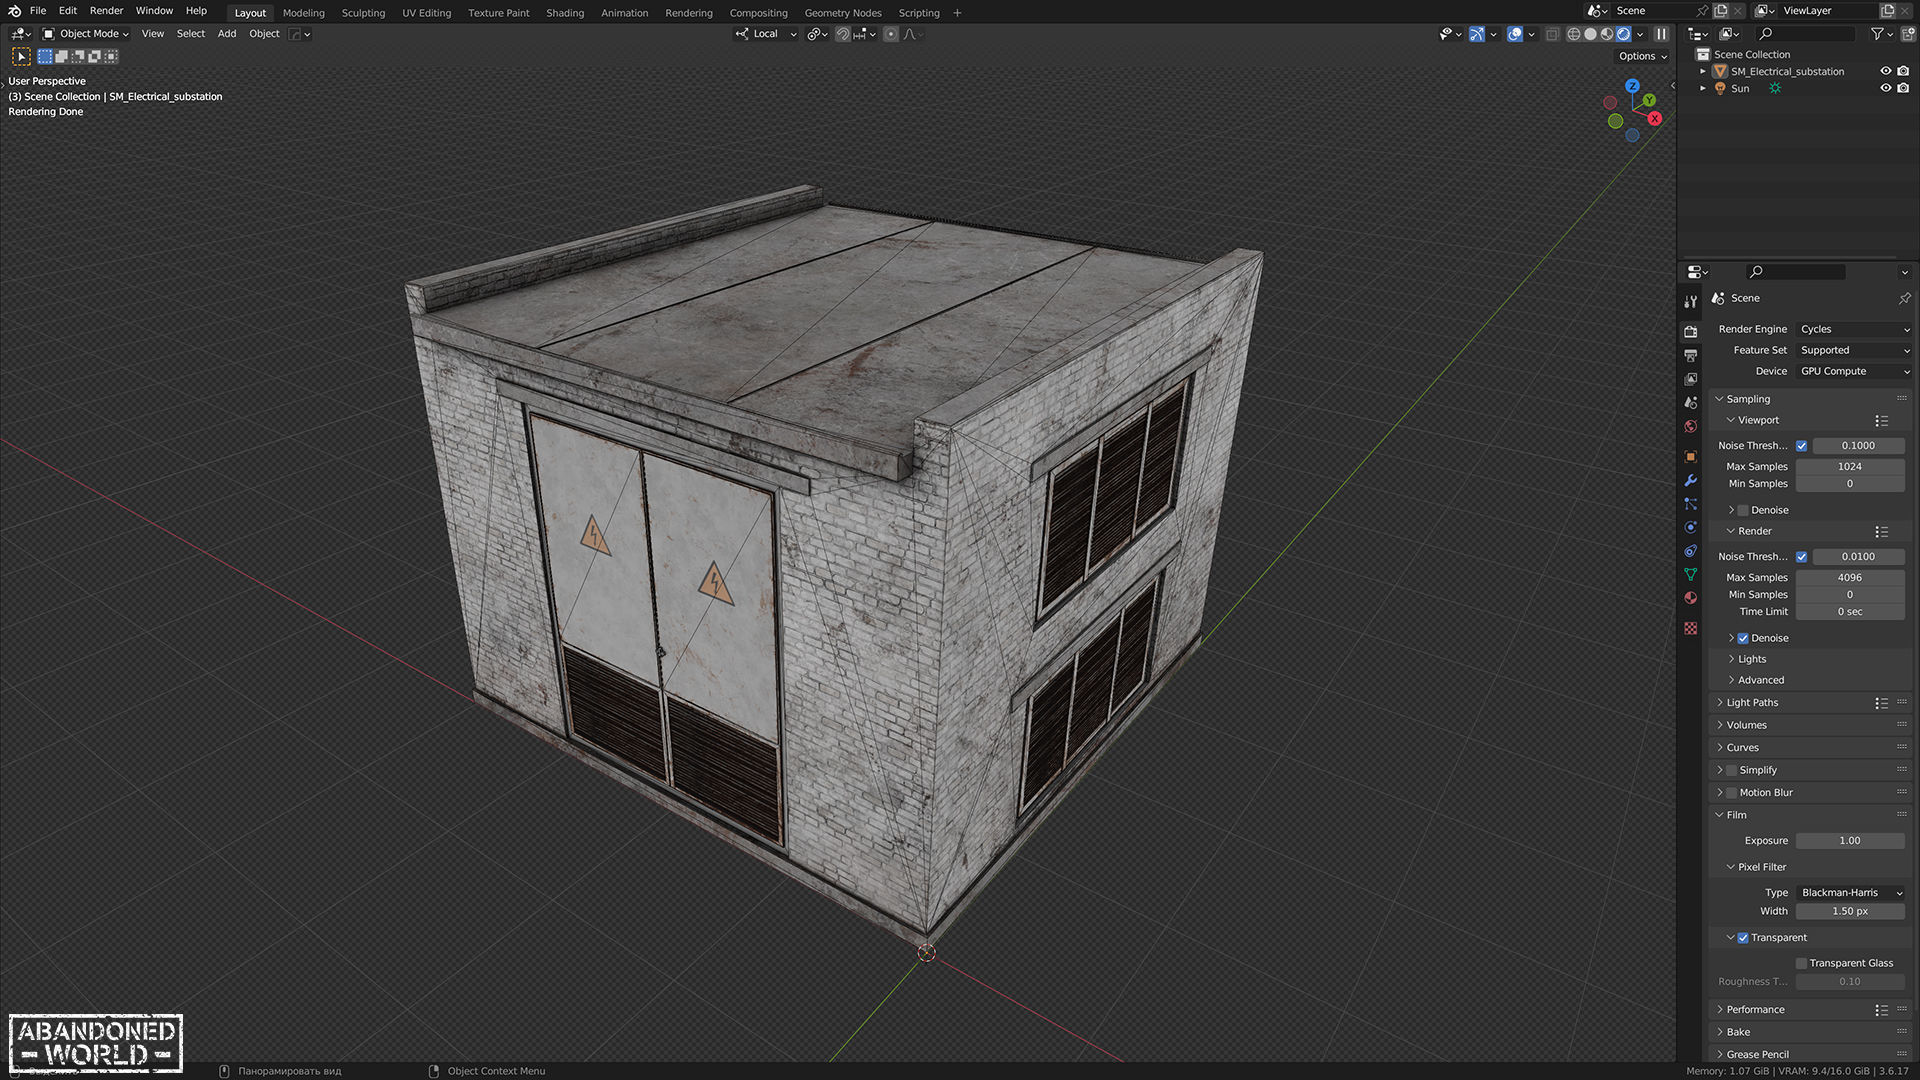The image size is (1920, 1080).
Task: Open Pixel Filter Type Blackman-Harris dropdown
Action: [x=1851, y=893]
